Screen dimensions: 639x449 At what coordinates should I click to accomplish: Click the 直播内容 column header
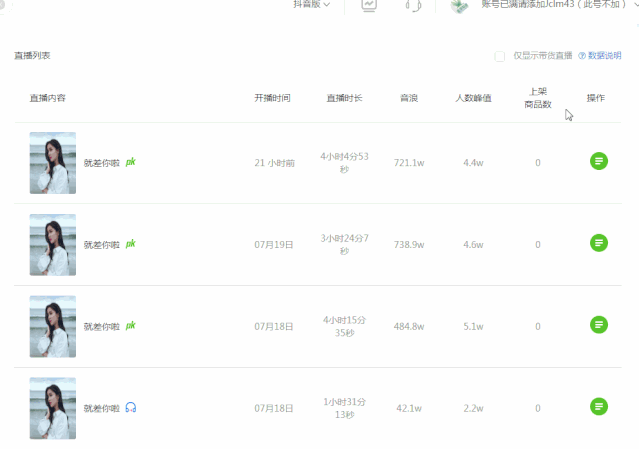(47, 98)
